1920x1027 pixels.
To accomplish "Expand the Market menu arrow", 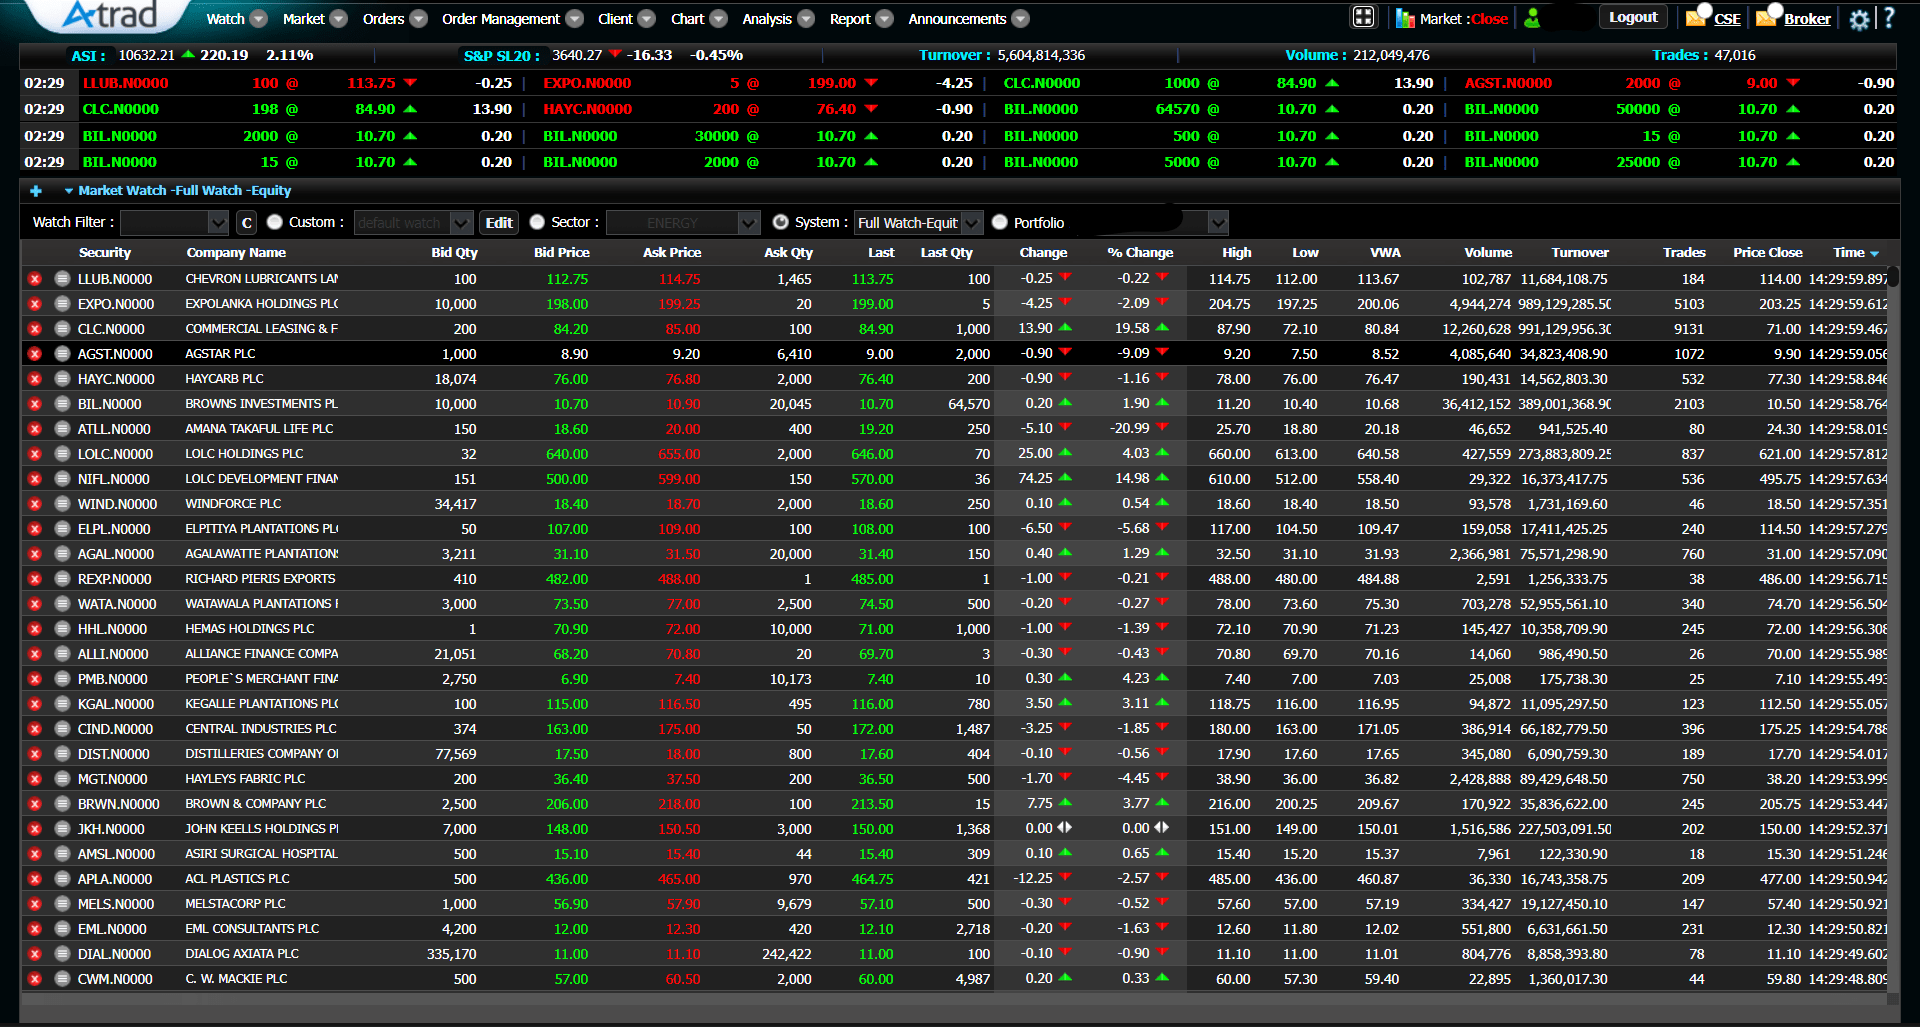I will click(x=338, y=19).
